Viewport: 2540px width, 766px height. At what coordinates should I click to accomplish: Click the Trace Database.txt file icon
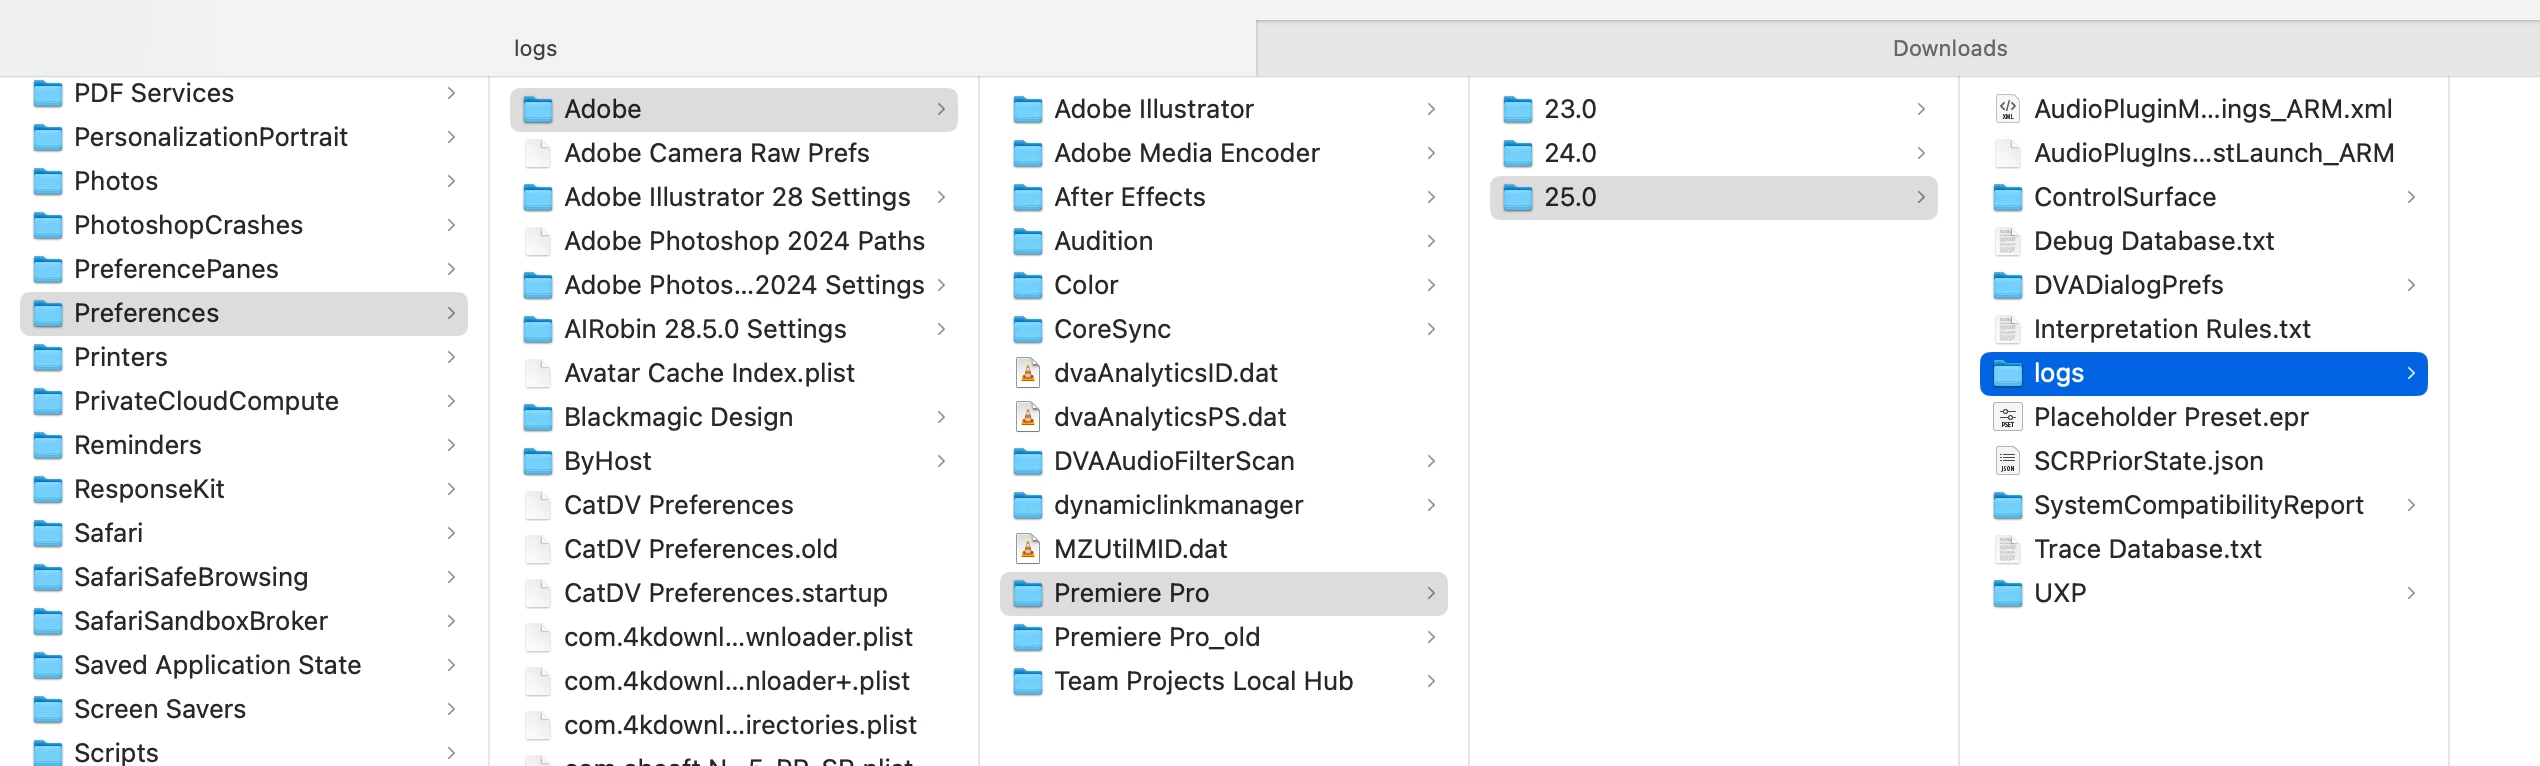pyautogui.click(x=2008, y=549)
